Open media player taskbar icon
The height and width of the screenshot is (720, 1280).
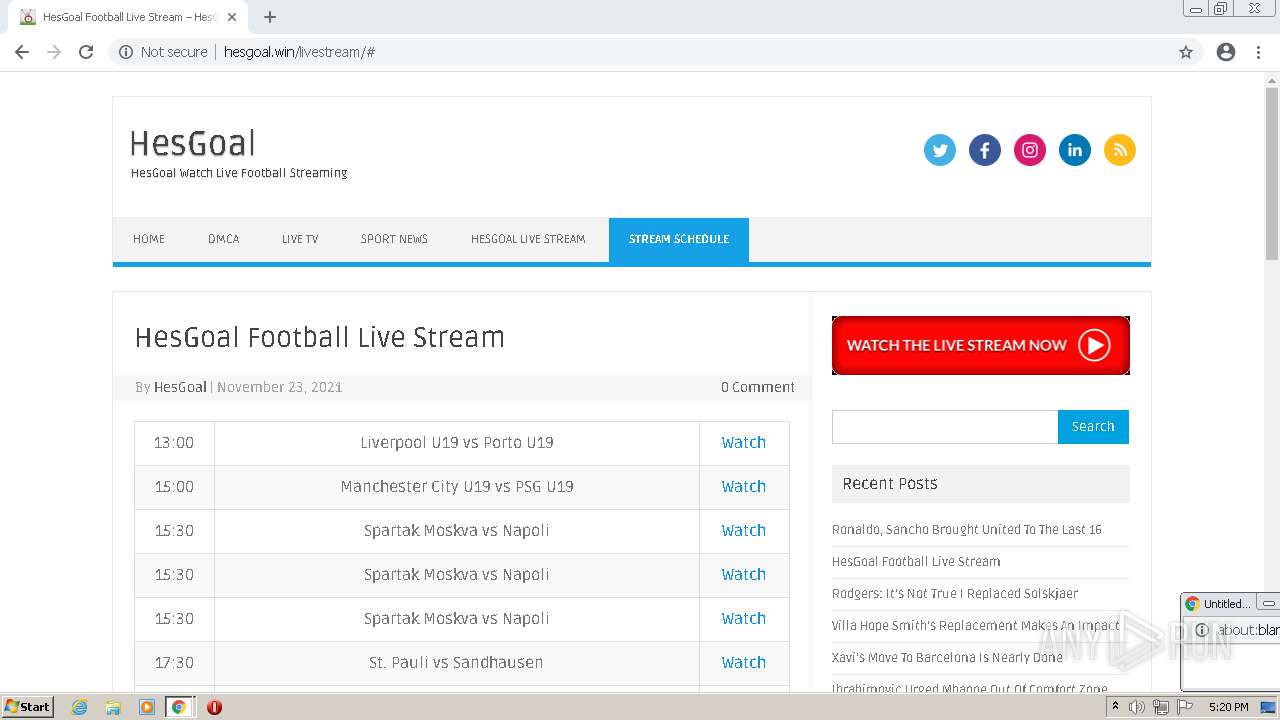click(146, 707)
